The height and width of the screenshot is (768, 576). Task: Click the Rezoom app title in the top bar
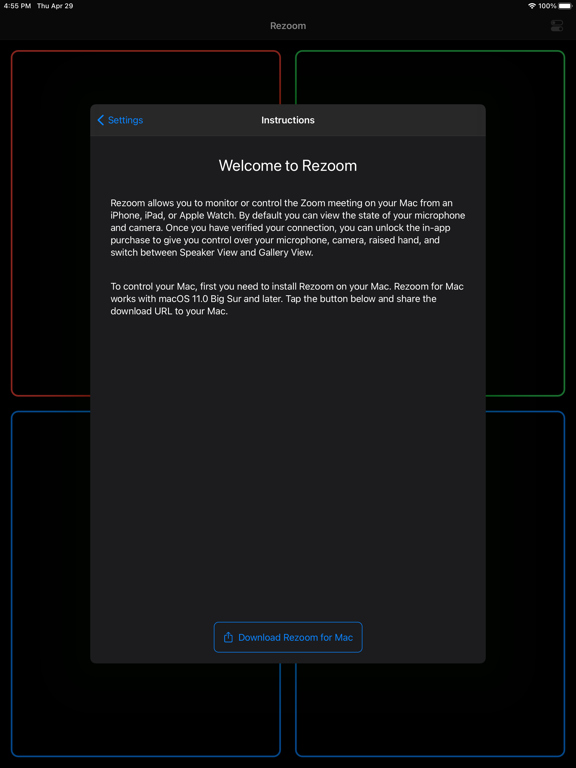288,26
